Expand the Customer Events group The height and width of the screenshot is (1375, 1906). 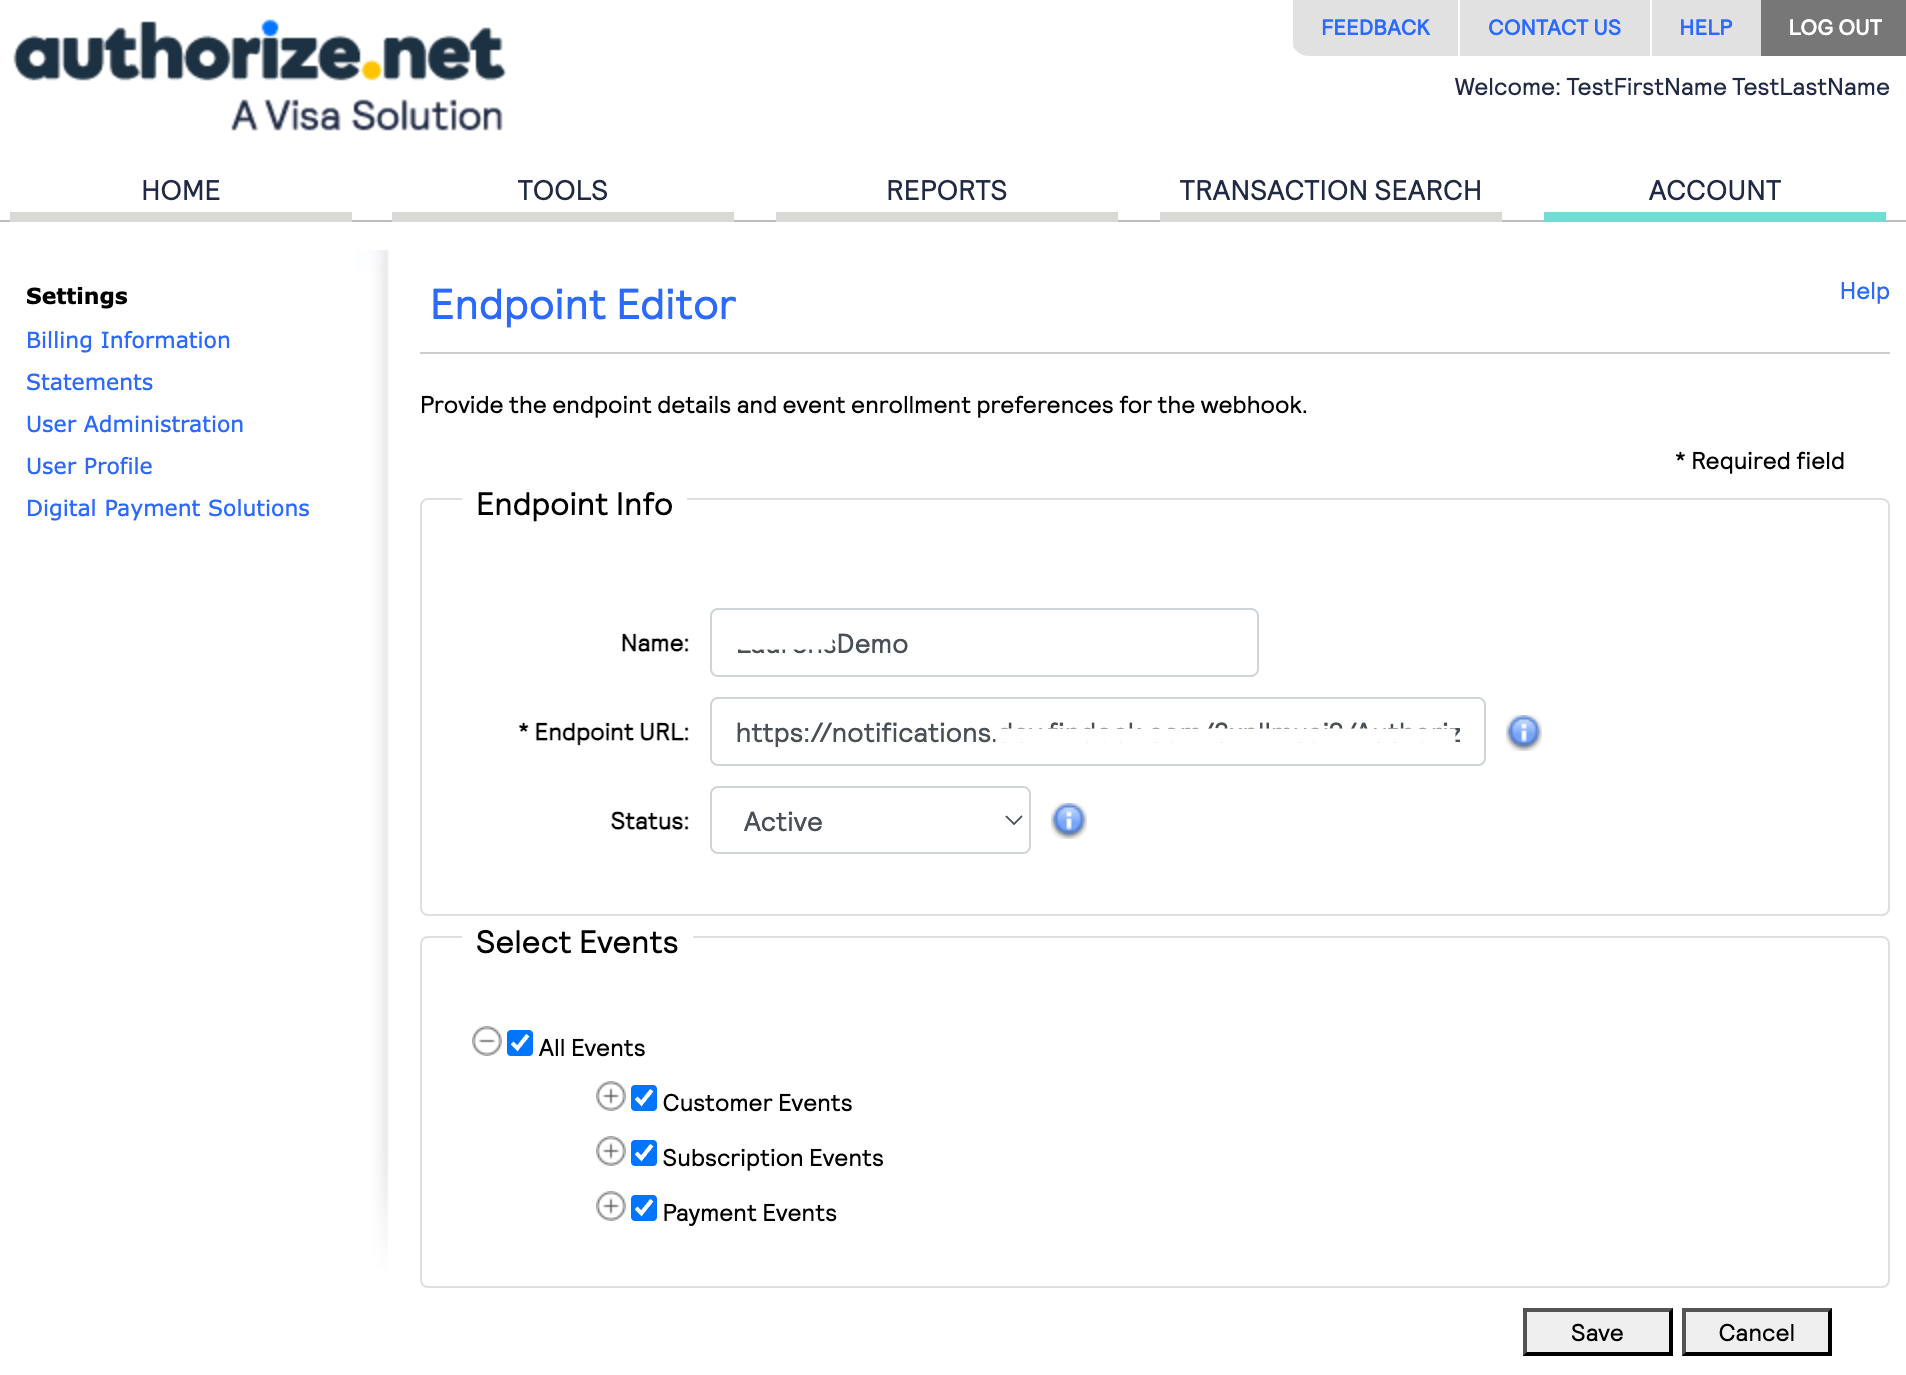[x=610, y=1097]
